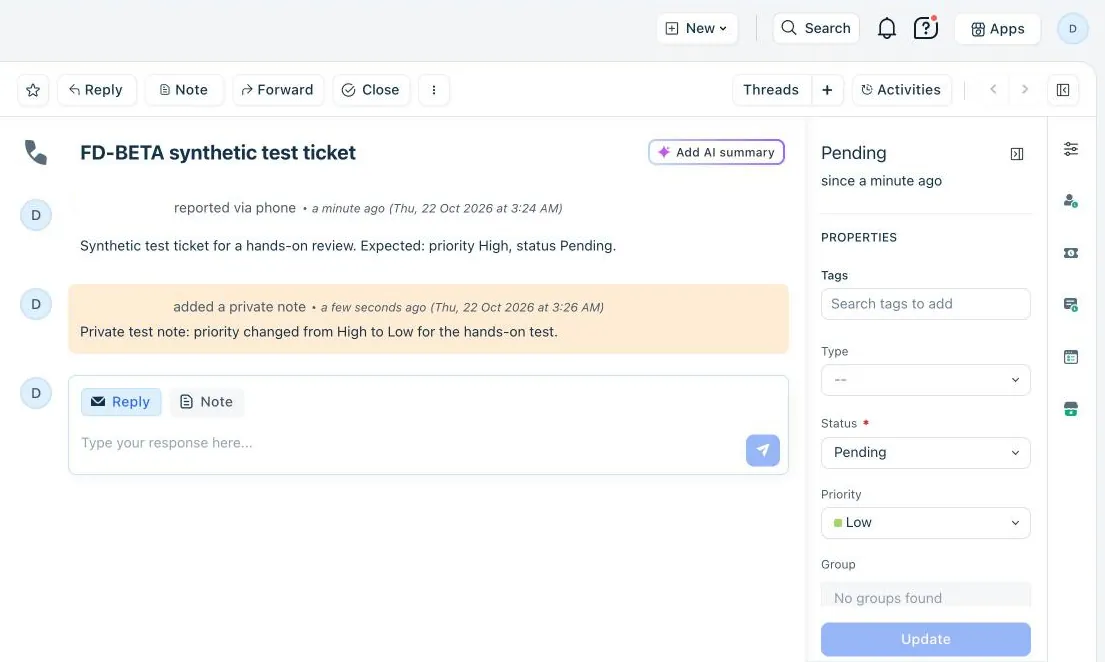Open the Search box
1105x662 pixels.
(x=816, y=28)
